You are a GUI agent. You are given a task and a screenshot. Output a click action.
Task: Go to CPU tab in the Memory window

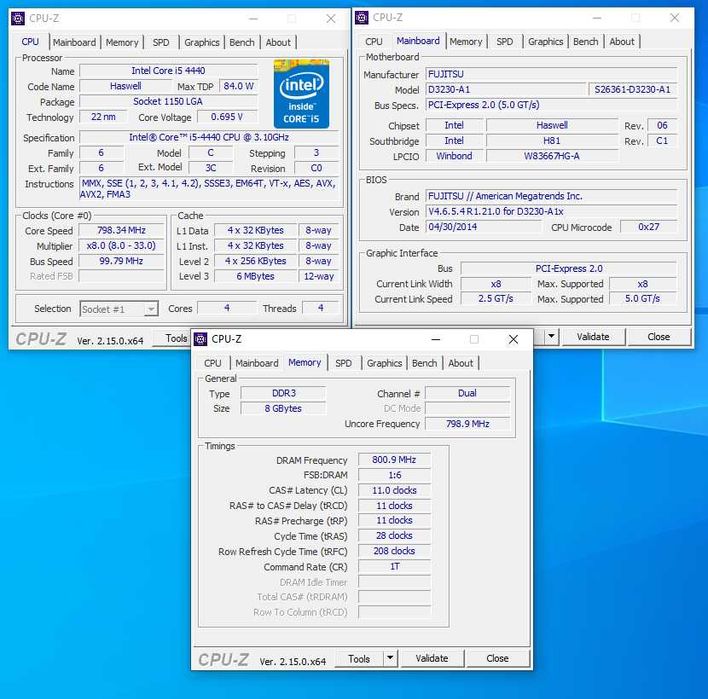point(213,363)
